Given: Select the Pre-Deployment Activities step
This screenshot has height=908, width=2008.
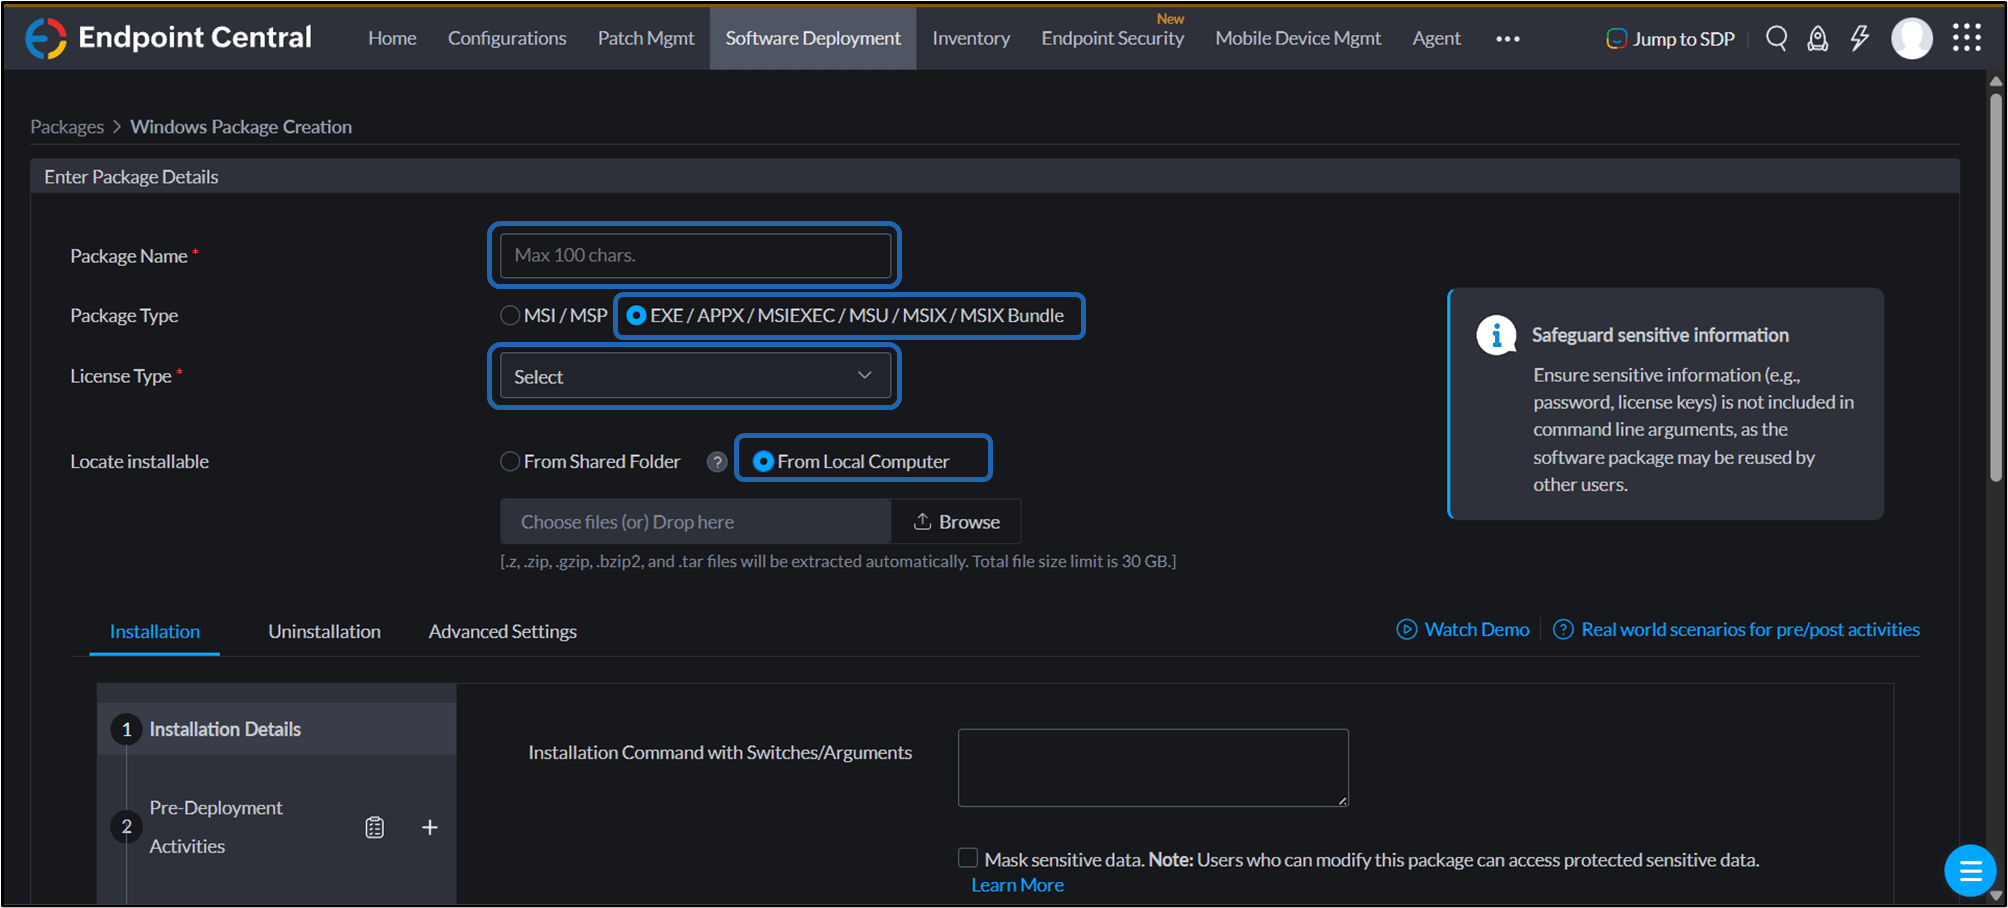Looking at the screenshot, I should pos(216,827).
